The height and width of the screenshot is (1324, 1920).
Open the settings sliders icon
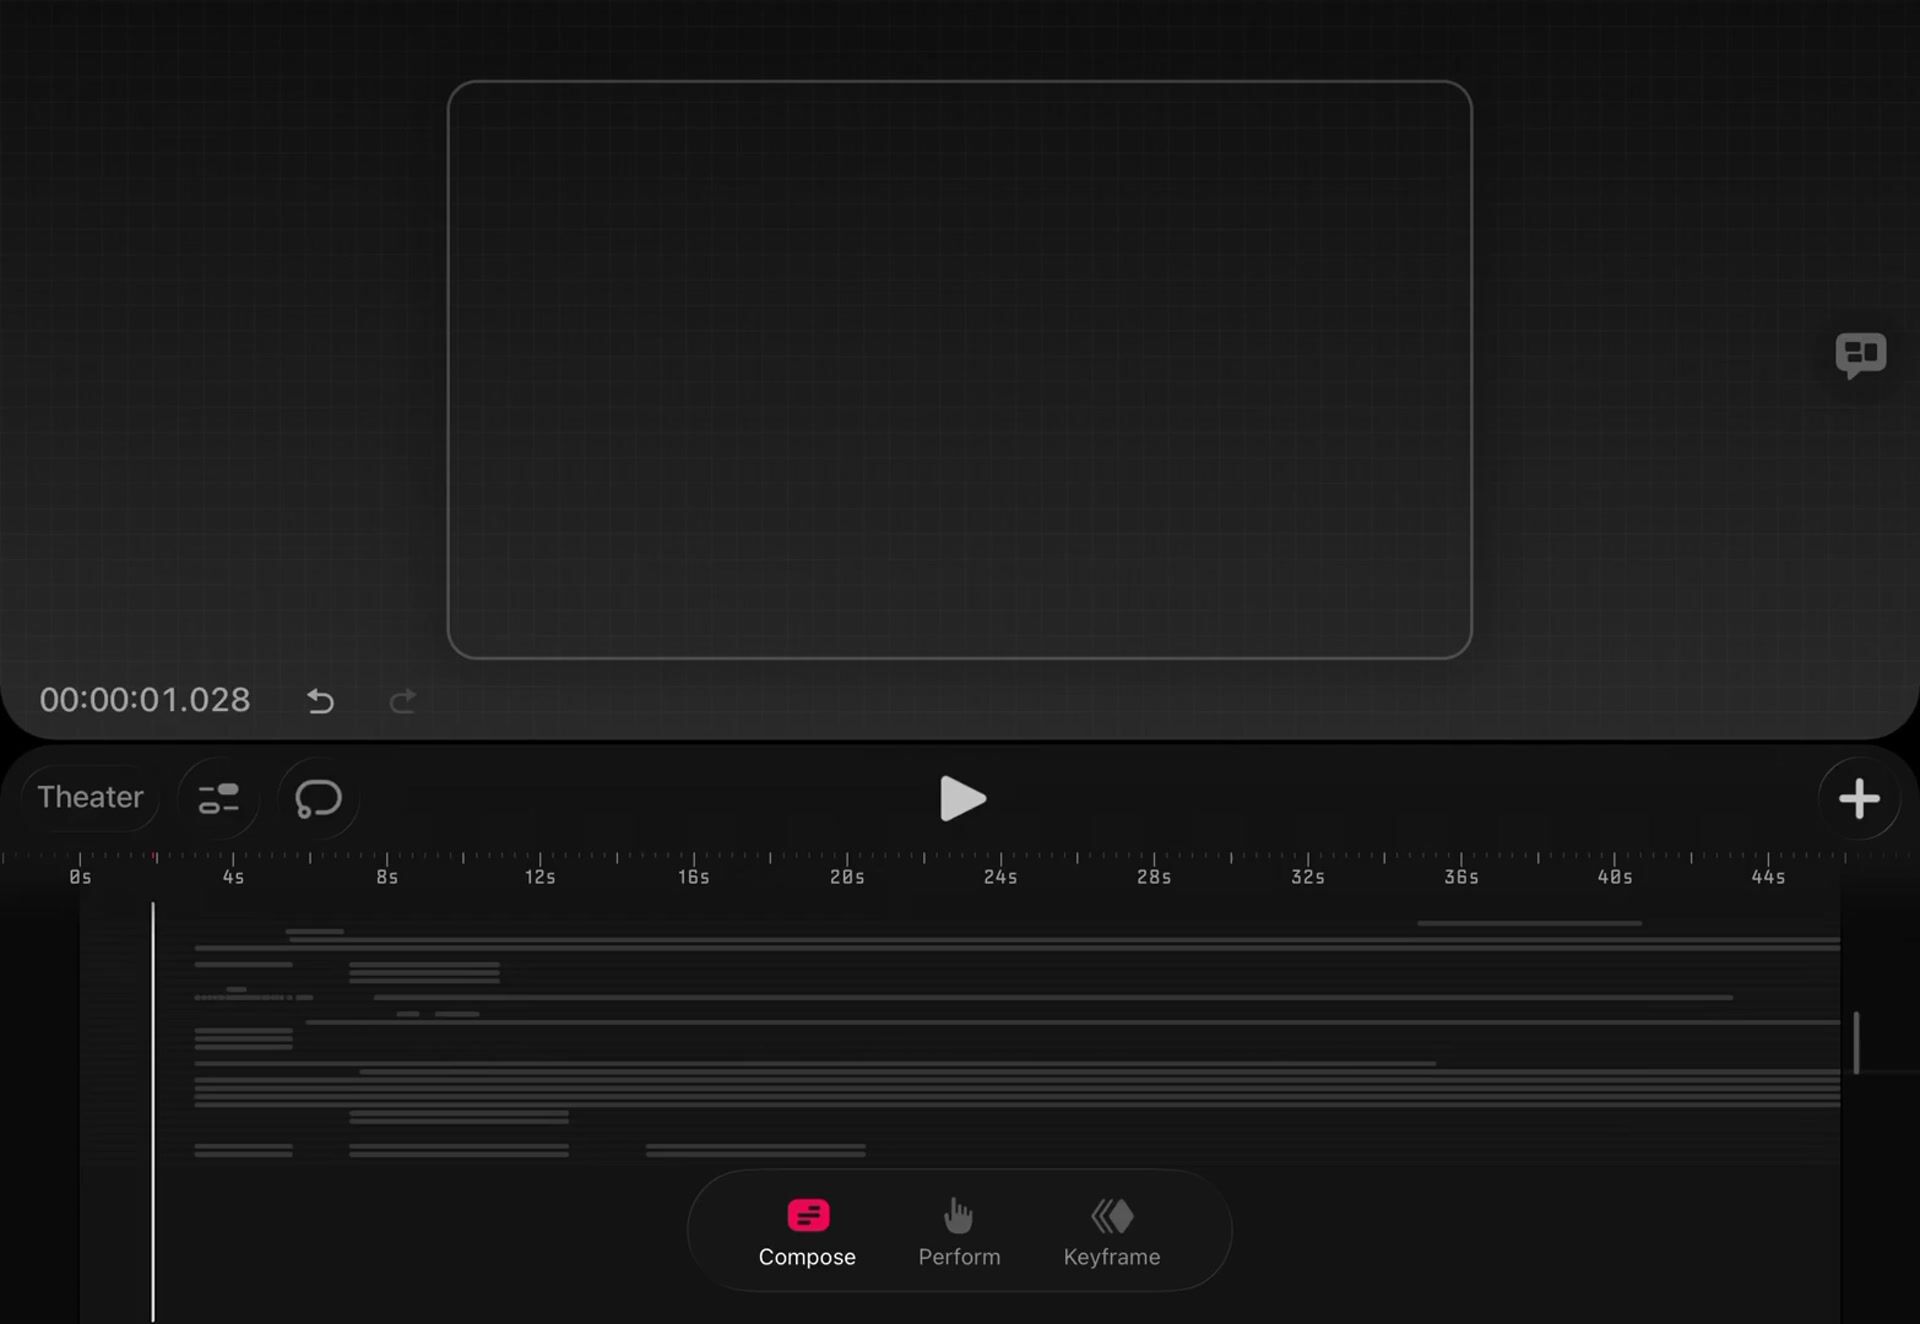(218, 798)
